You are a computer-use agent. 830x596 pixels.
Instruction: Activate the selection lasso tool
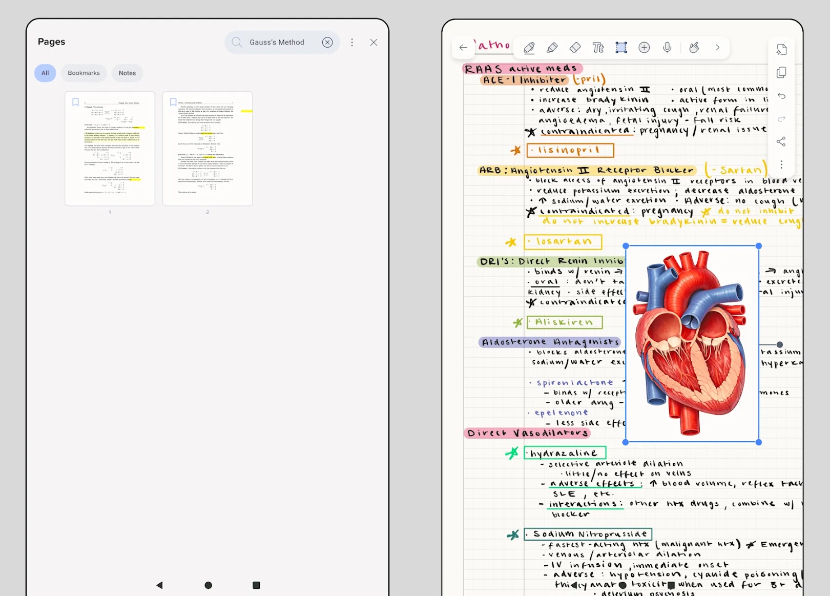pos(621,48)
